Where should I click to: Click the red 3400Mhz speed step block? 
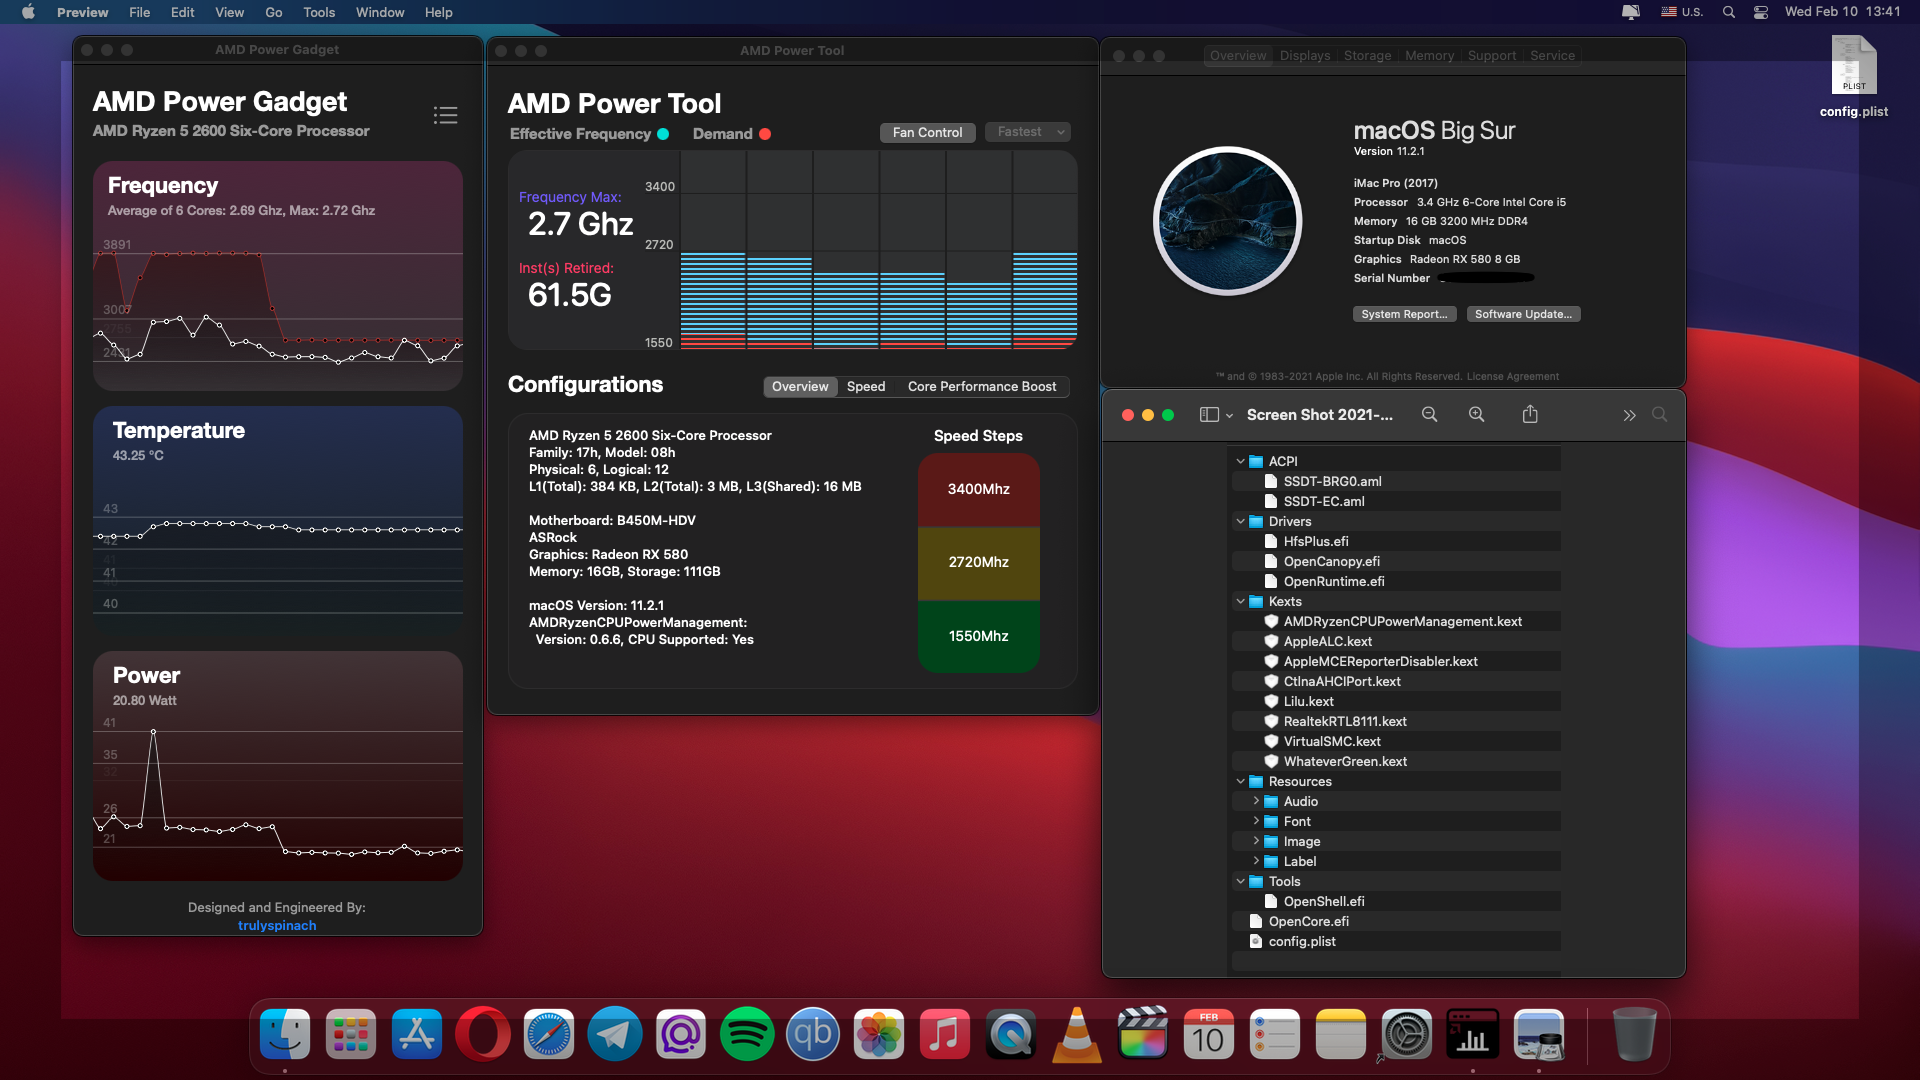[978, 489]
